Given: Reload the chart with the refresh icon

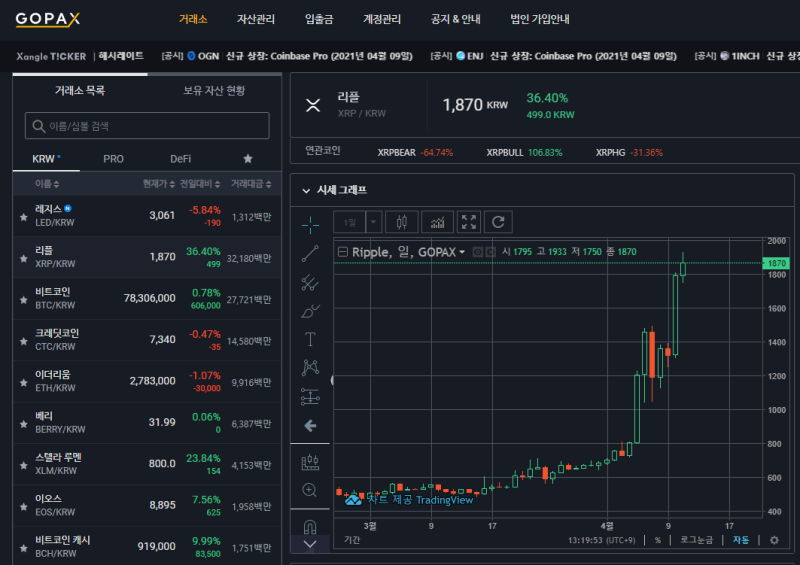Looking at the screenshot, I should [x=498, y=222].
